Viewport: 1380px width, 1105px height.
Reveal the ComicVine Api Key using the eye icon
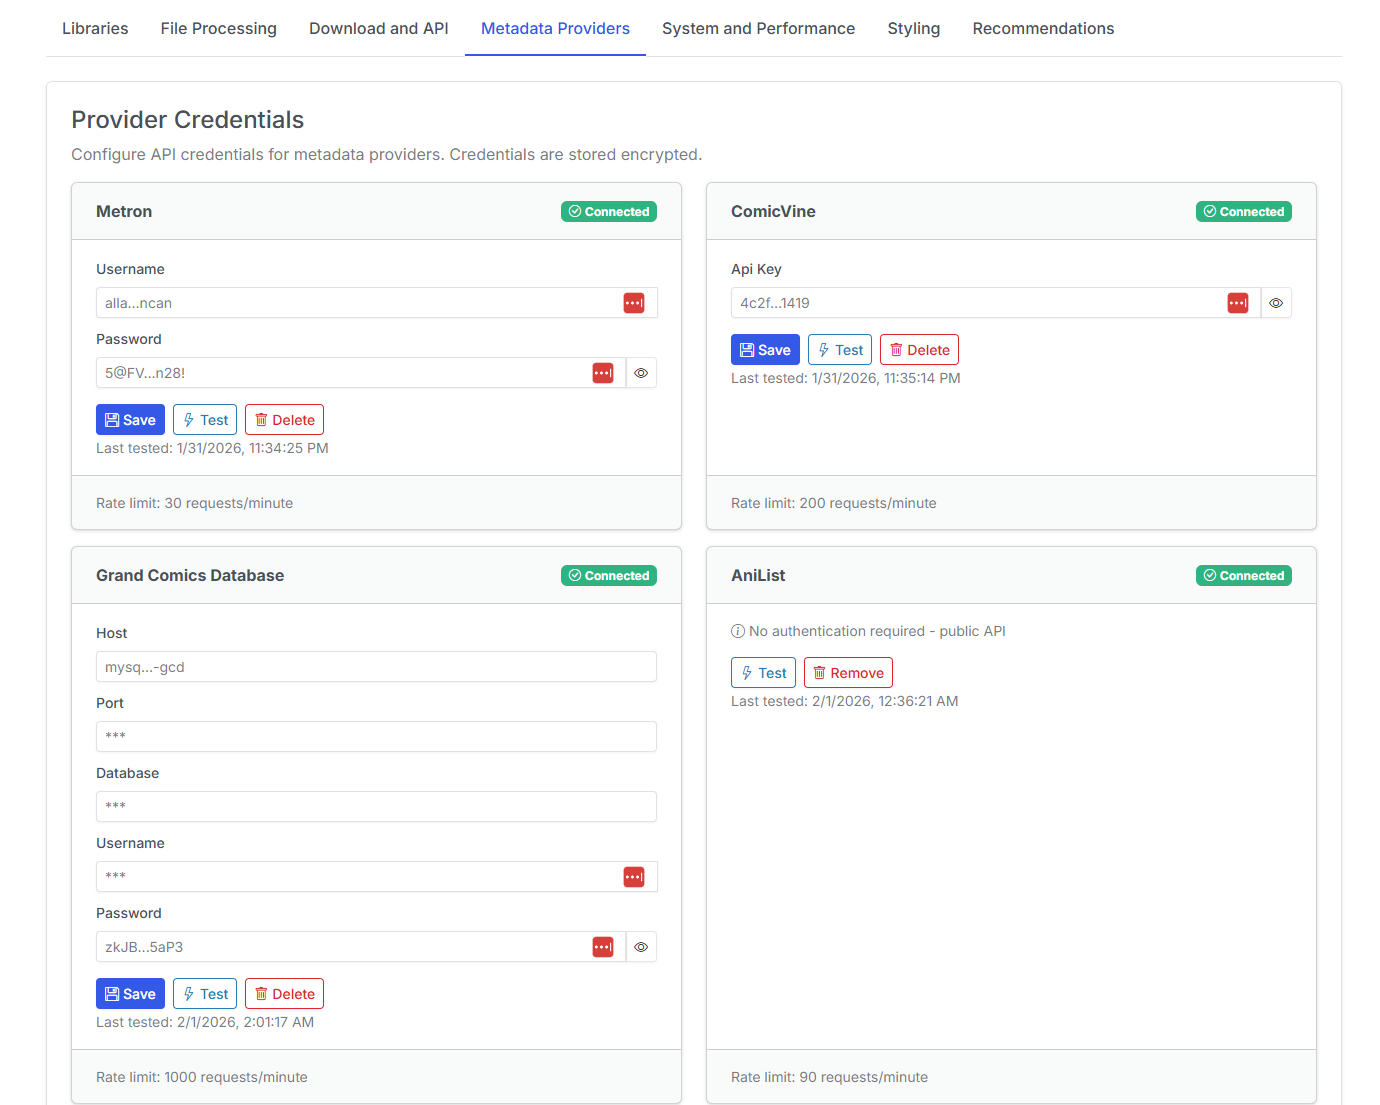1276,302
